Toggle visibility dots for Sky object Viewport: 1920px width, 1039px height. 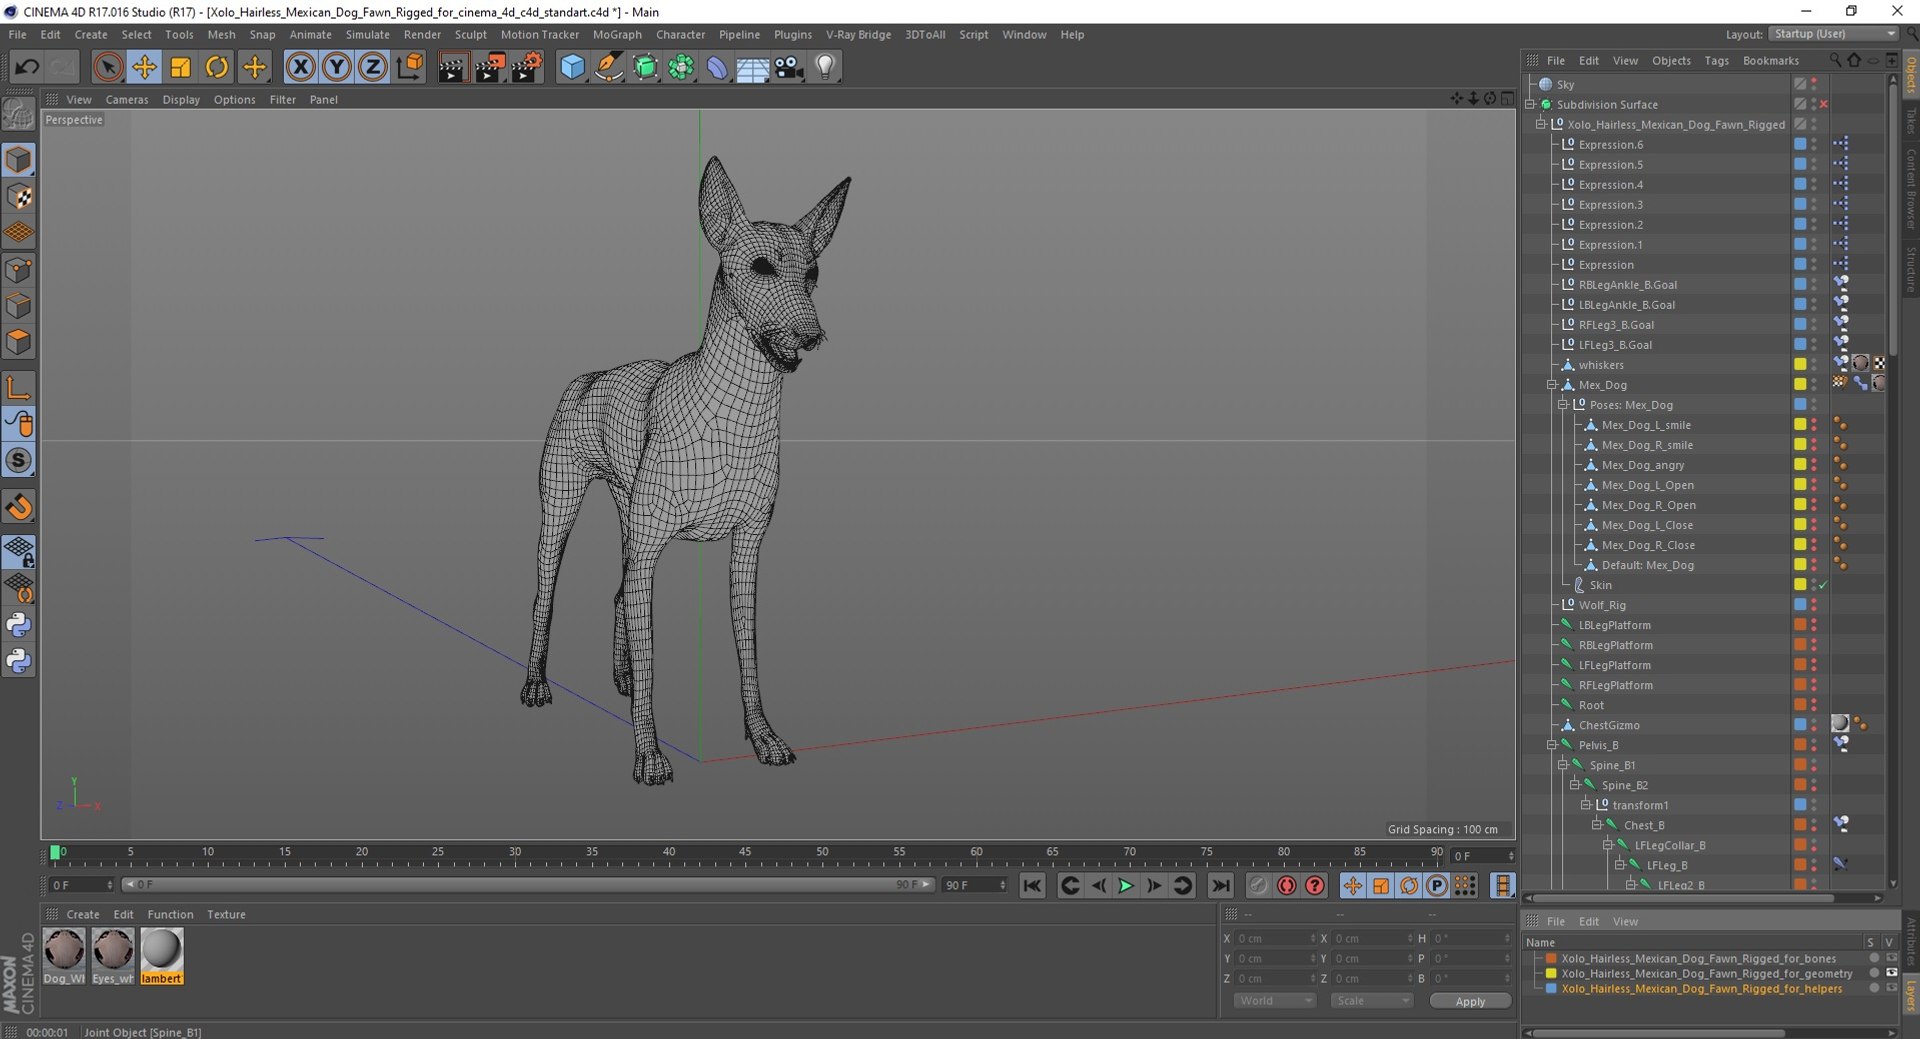[x=1814, y=85]
